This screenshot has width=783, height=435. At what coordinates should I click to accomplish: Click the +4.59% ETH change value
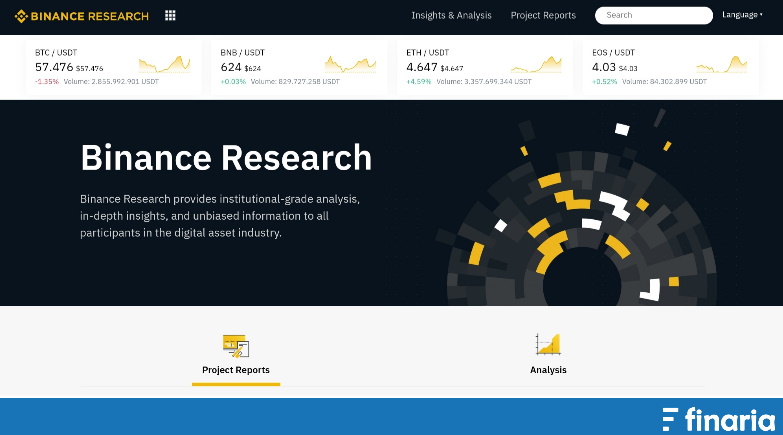click(418, 81)
